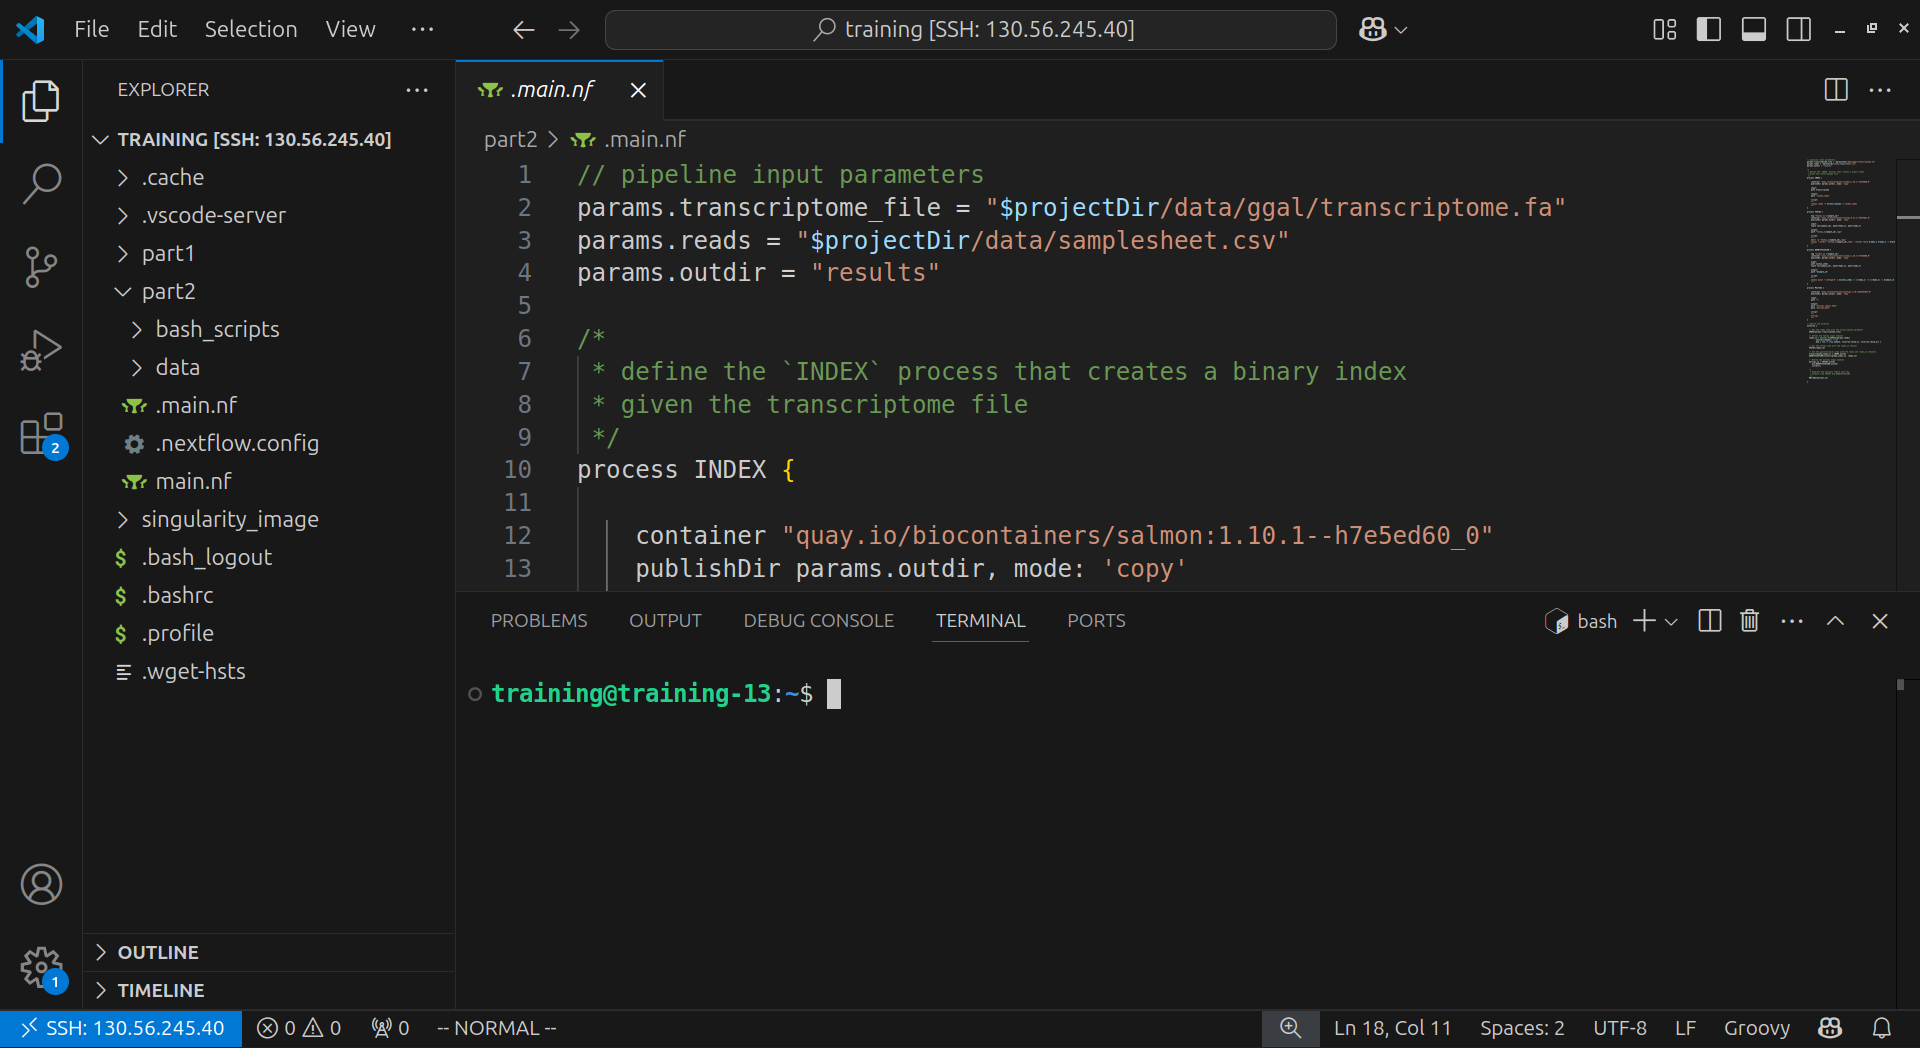Split the terminal pane

(x=1710, y=621)
